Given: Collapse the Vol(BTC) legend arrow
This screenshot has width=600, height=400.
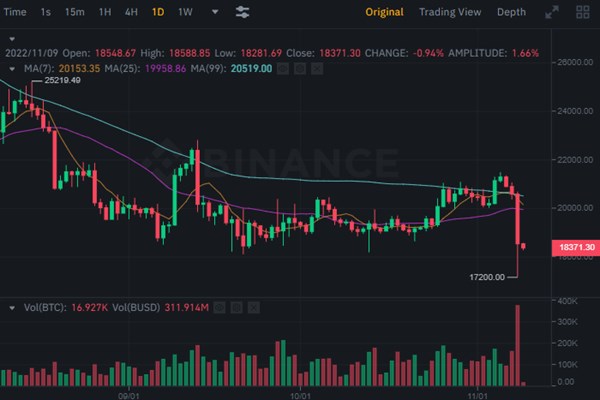Looking at the screenshot, I should pyautogui.click(x=12, y=307).
